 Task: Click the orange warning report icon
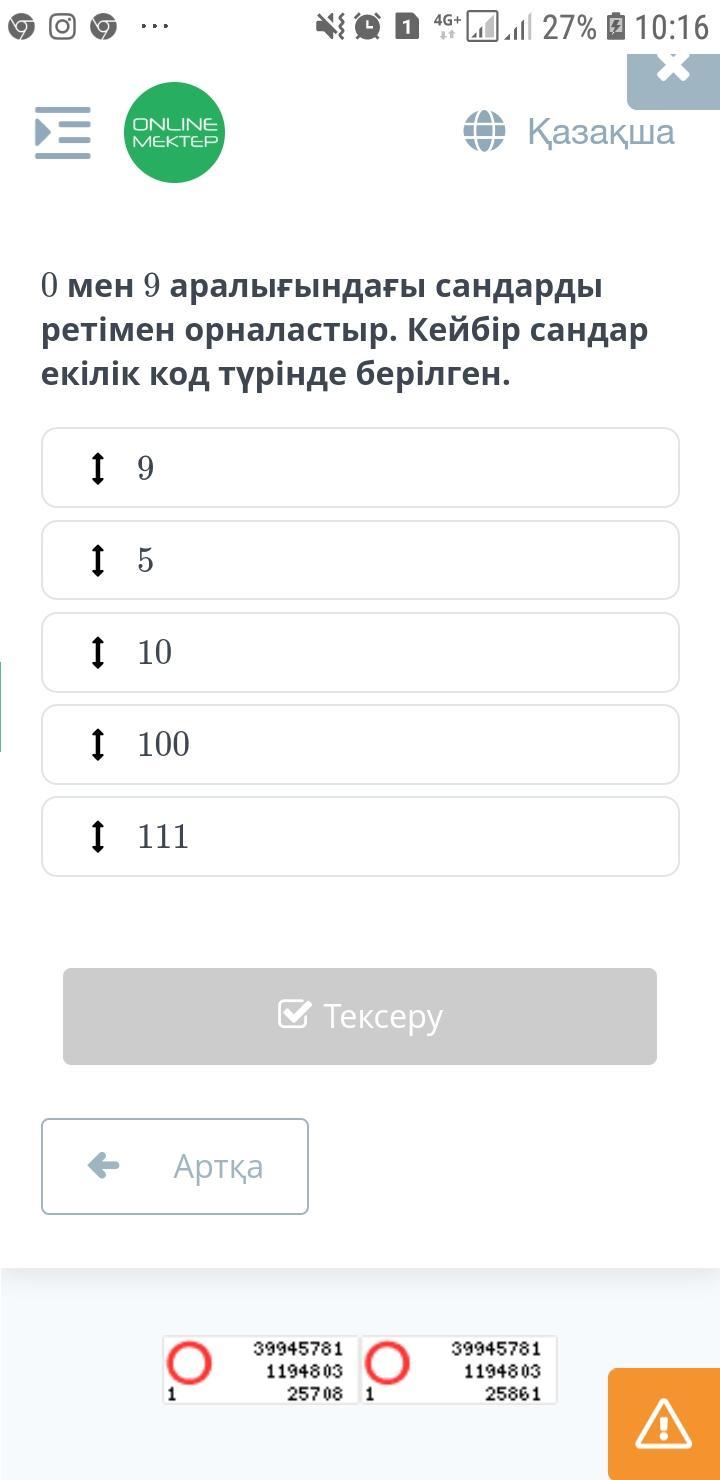point(663,1423)
